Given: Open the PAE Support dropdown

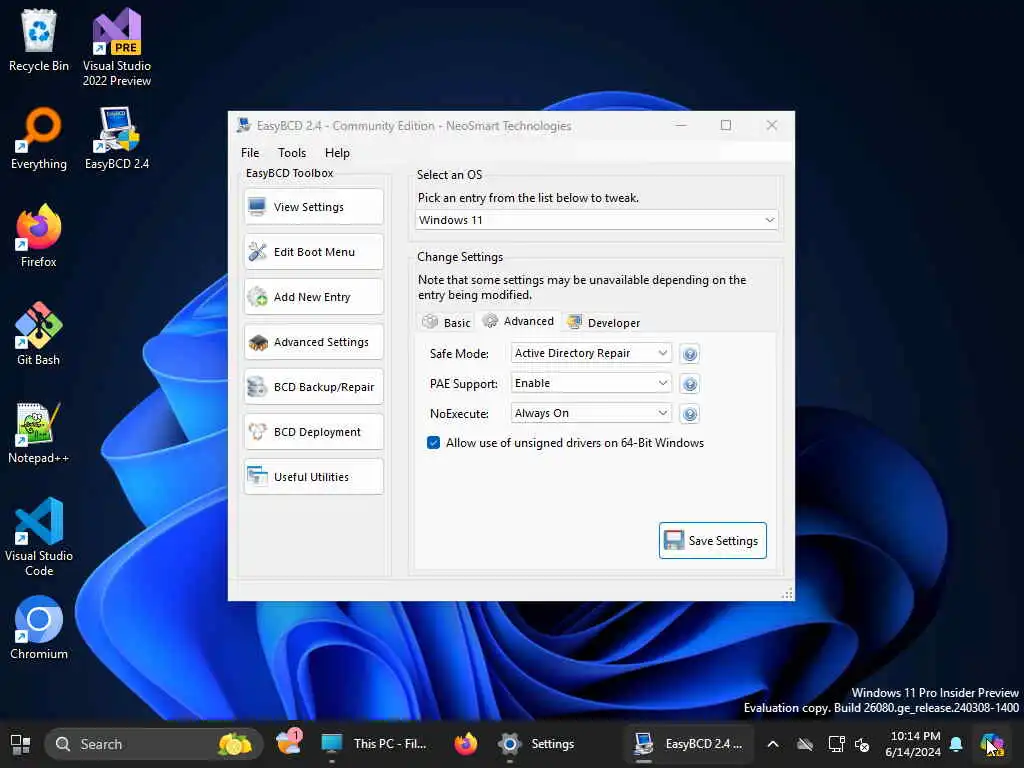Looking at the screenshot, I should (591, 383).
